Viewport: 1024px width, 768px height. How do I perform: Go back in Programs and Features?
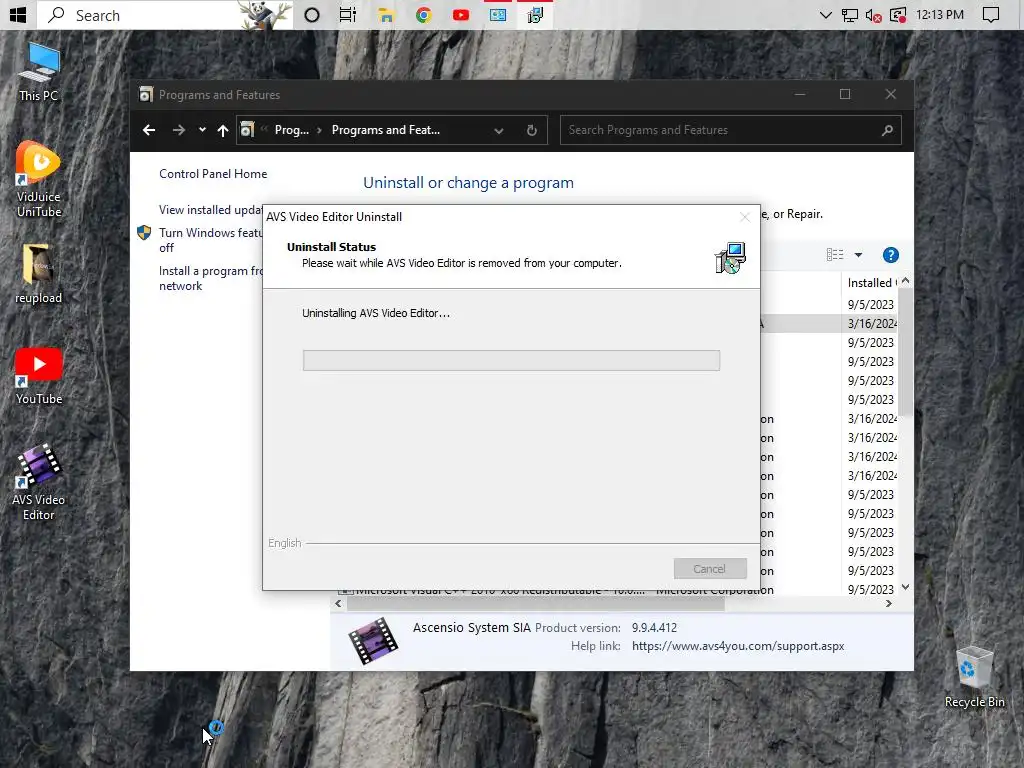click(x=149, y=130)
